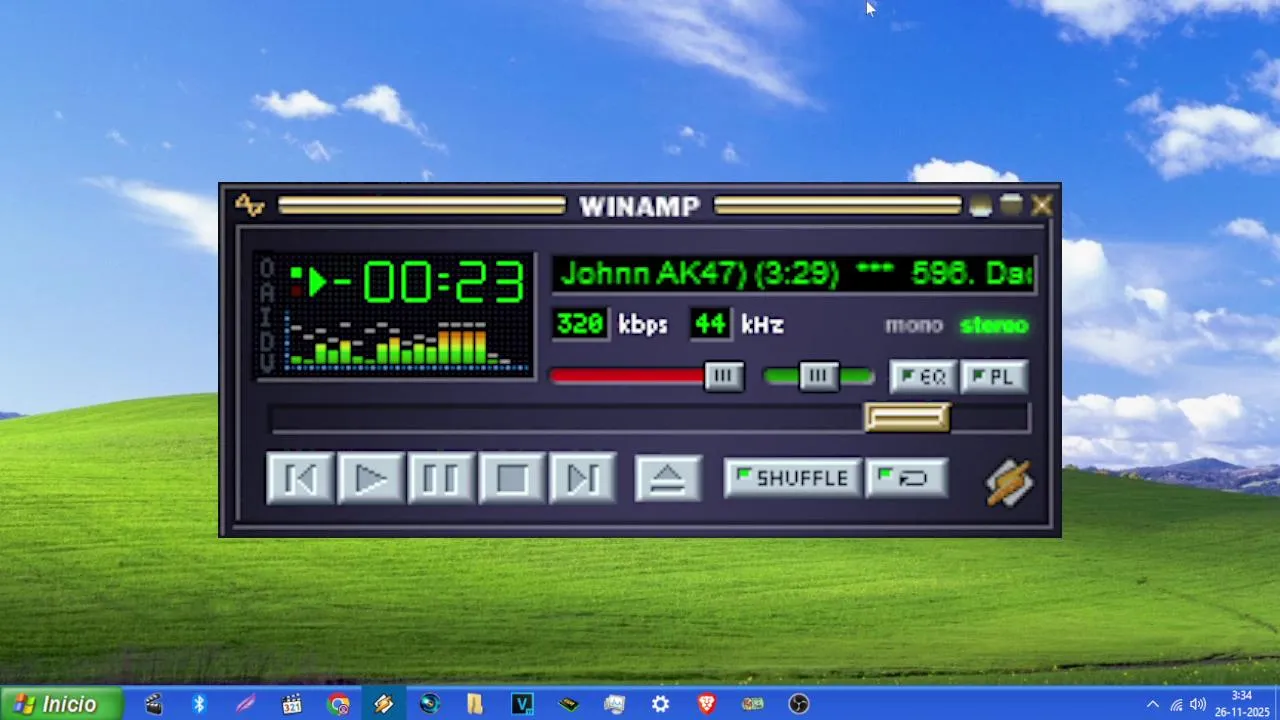Screen dimensions: 1280x720
Task: Click the Winamp lightning bolt logo
Action: click(x=1009, y=482)
